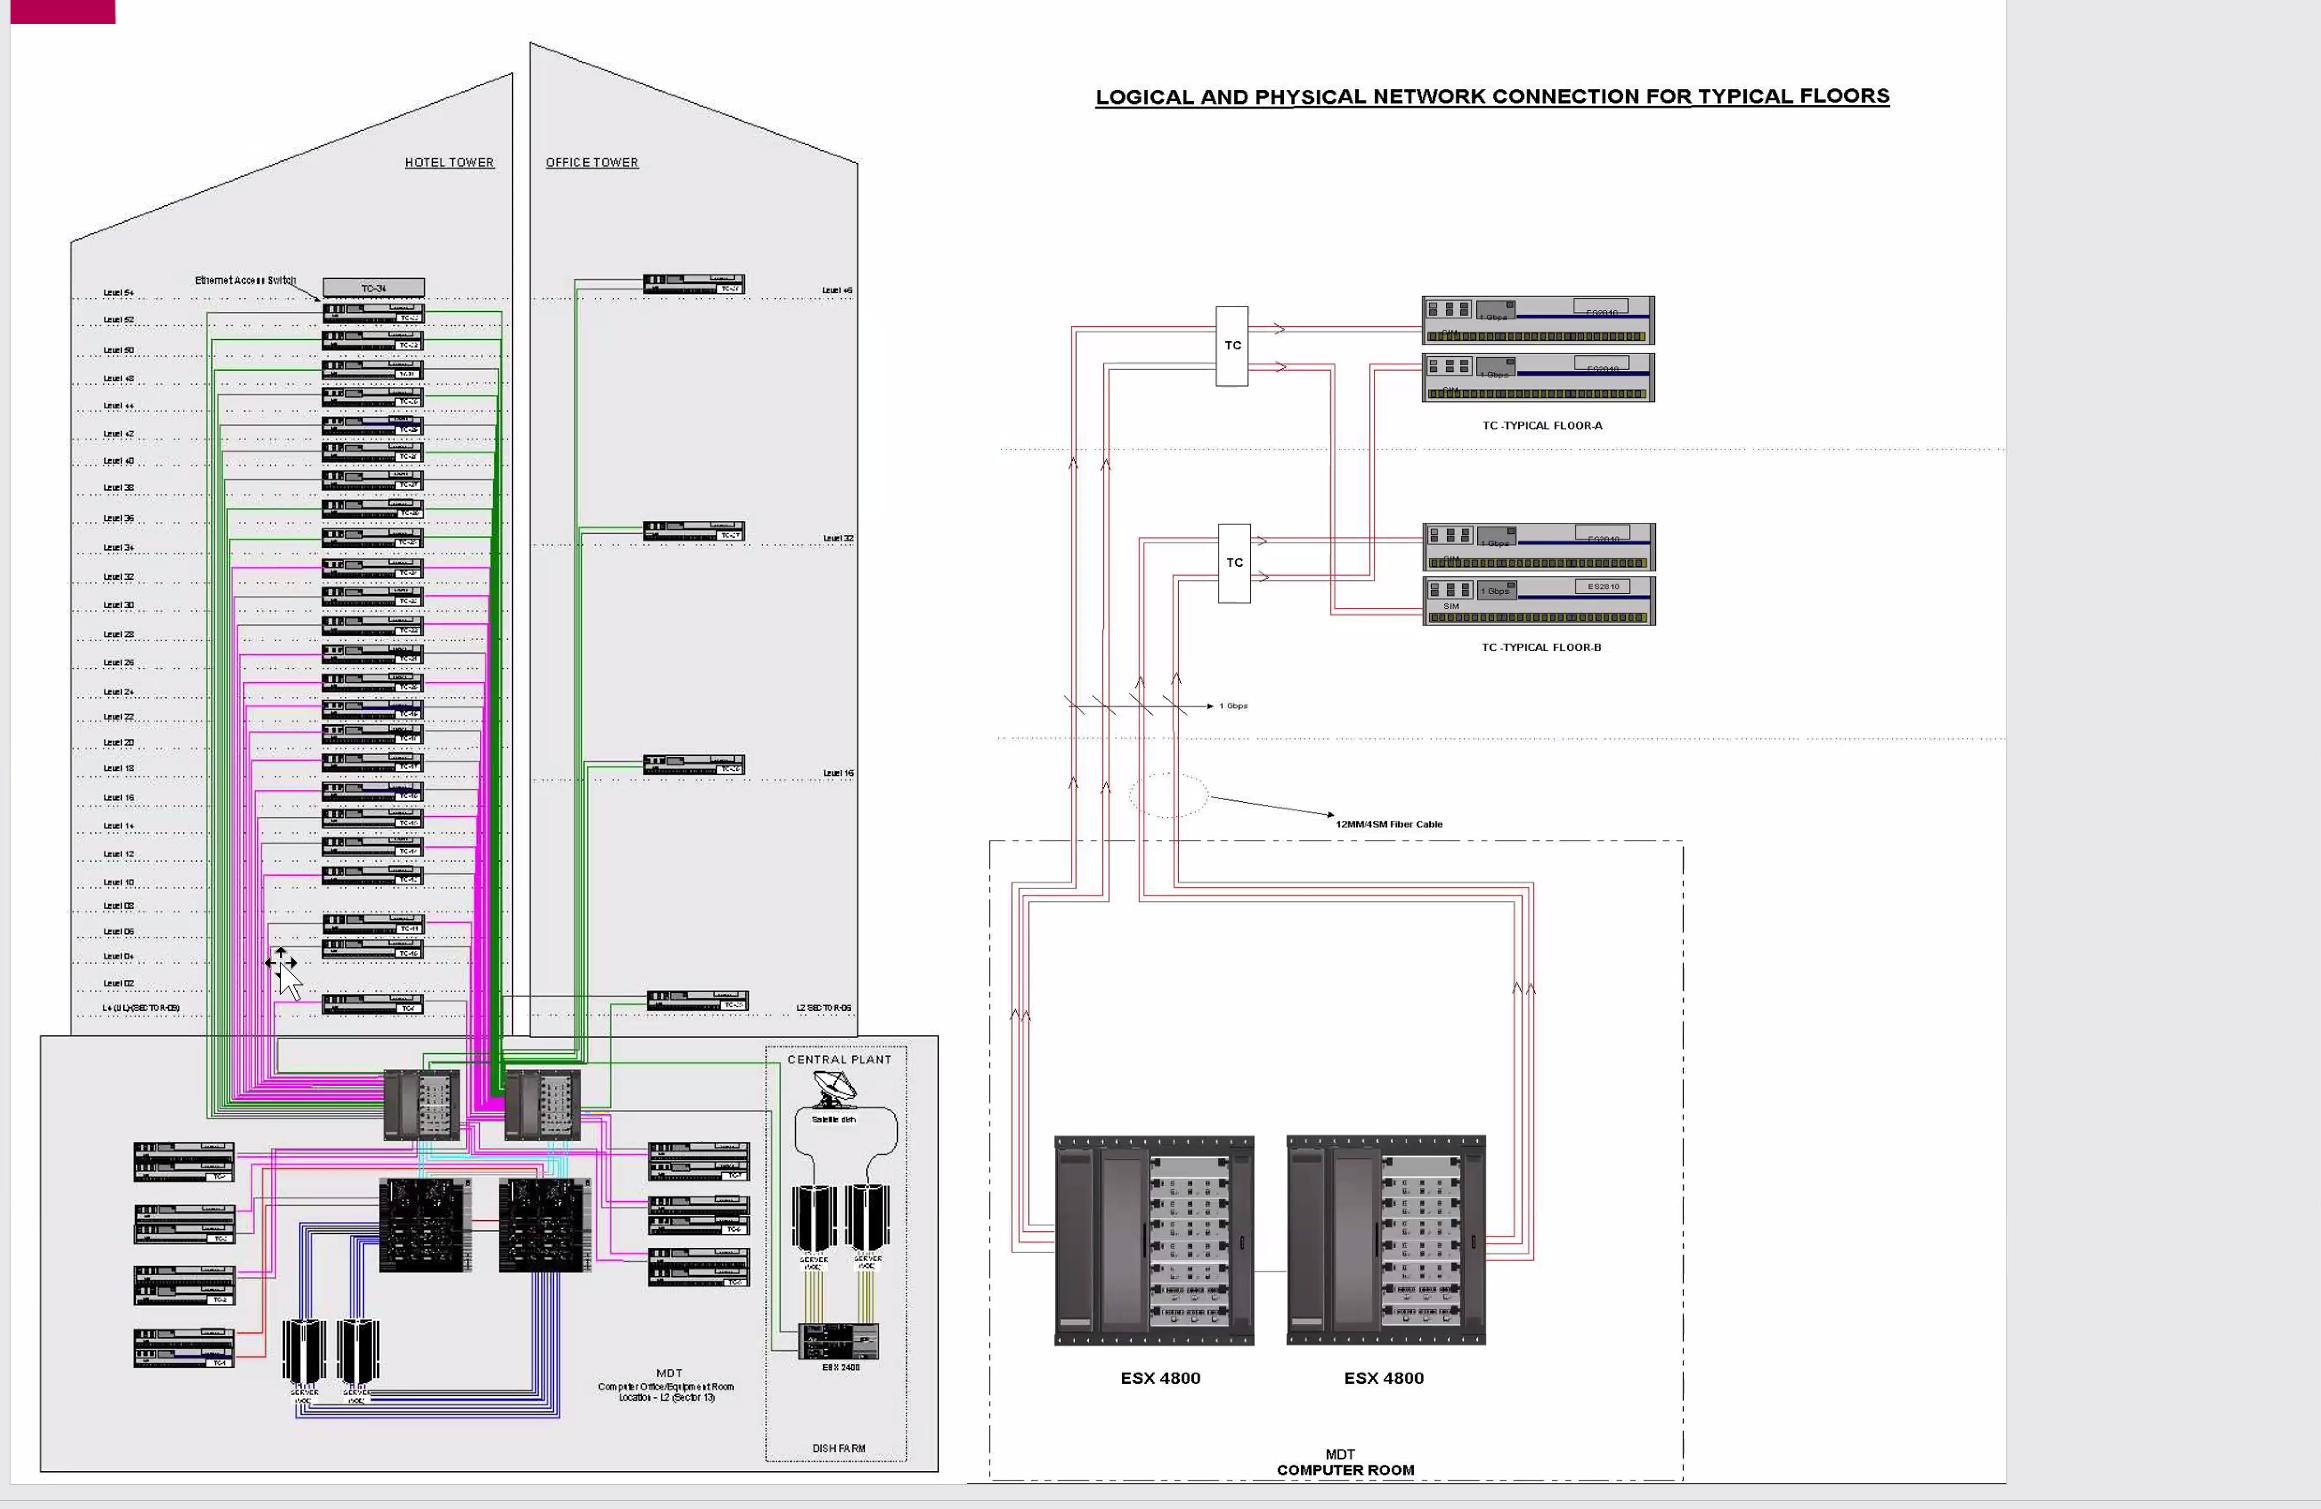
Task: Click the left ESX 4800 rack
Action: pyautogui.click(x=1153, y=1240)
